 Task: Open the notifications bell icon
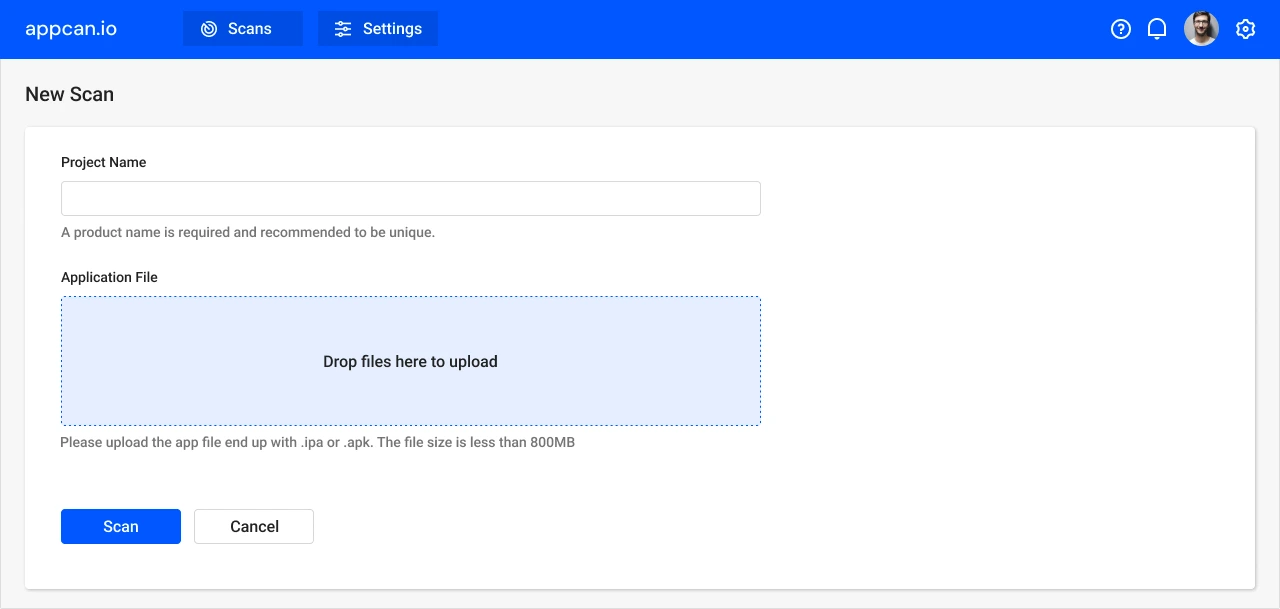tap(1157, 29)
